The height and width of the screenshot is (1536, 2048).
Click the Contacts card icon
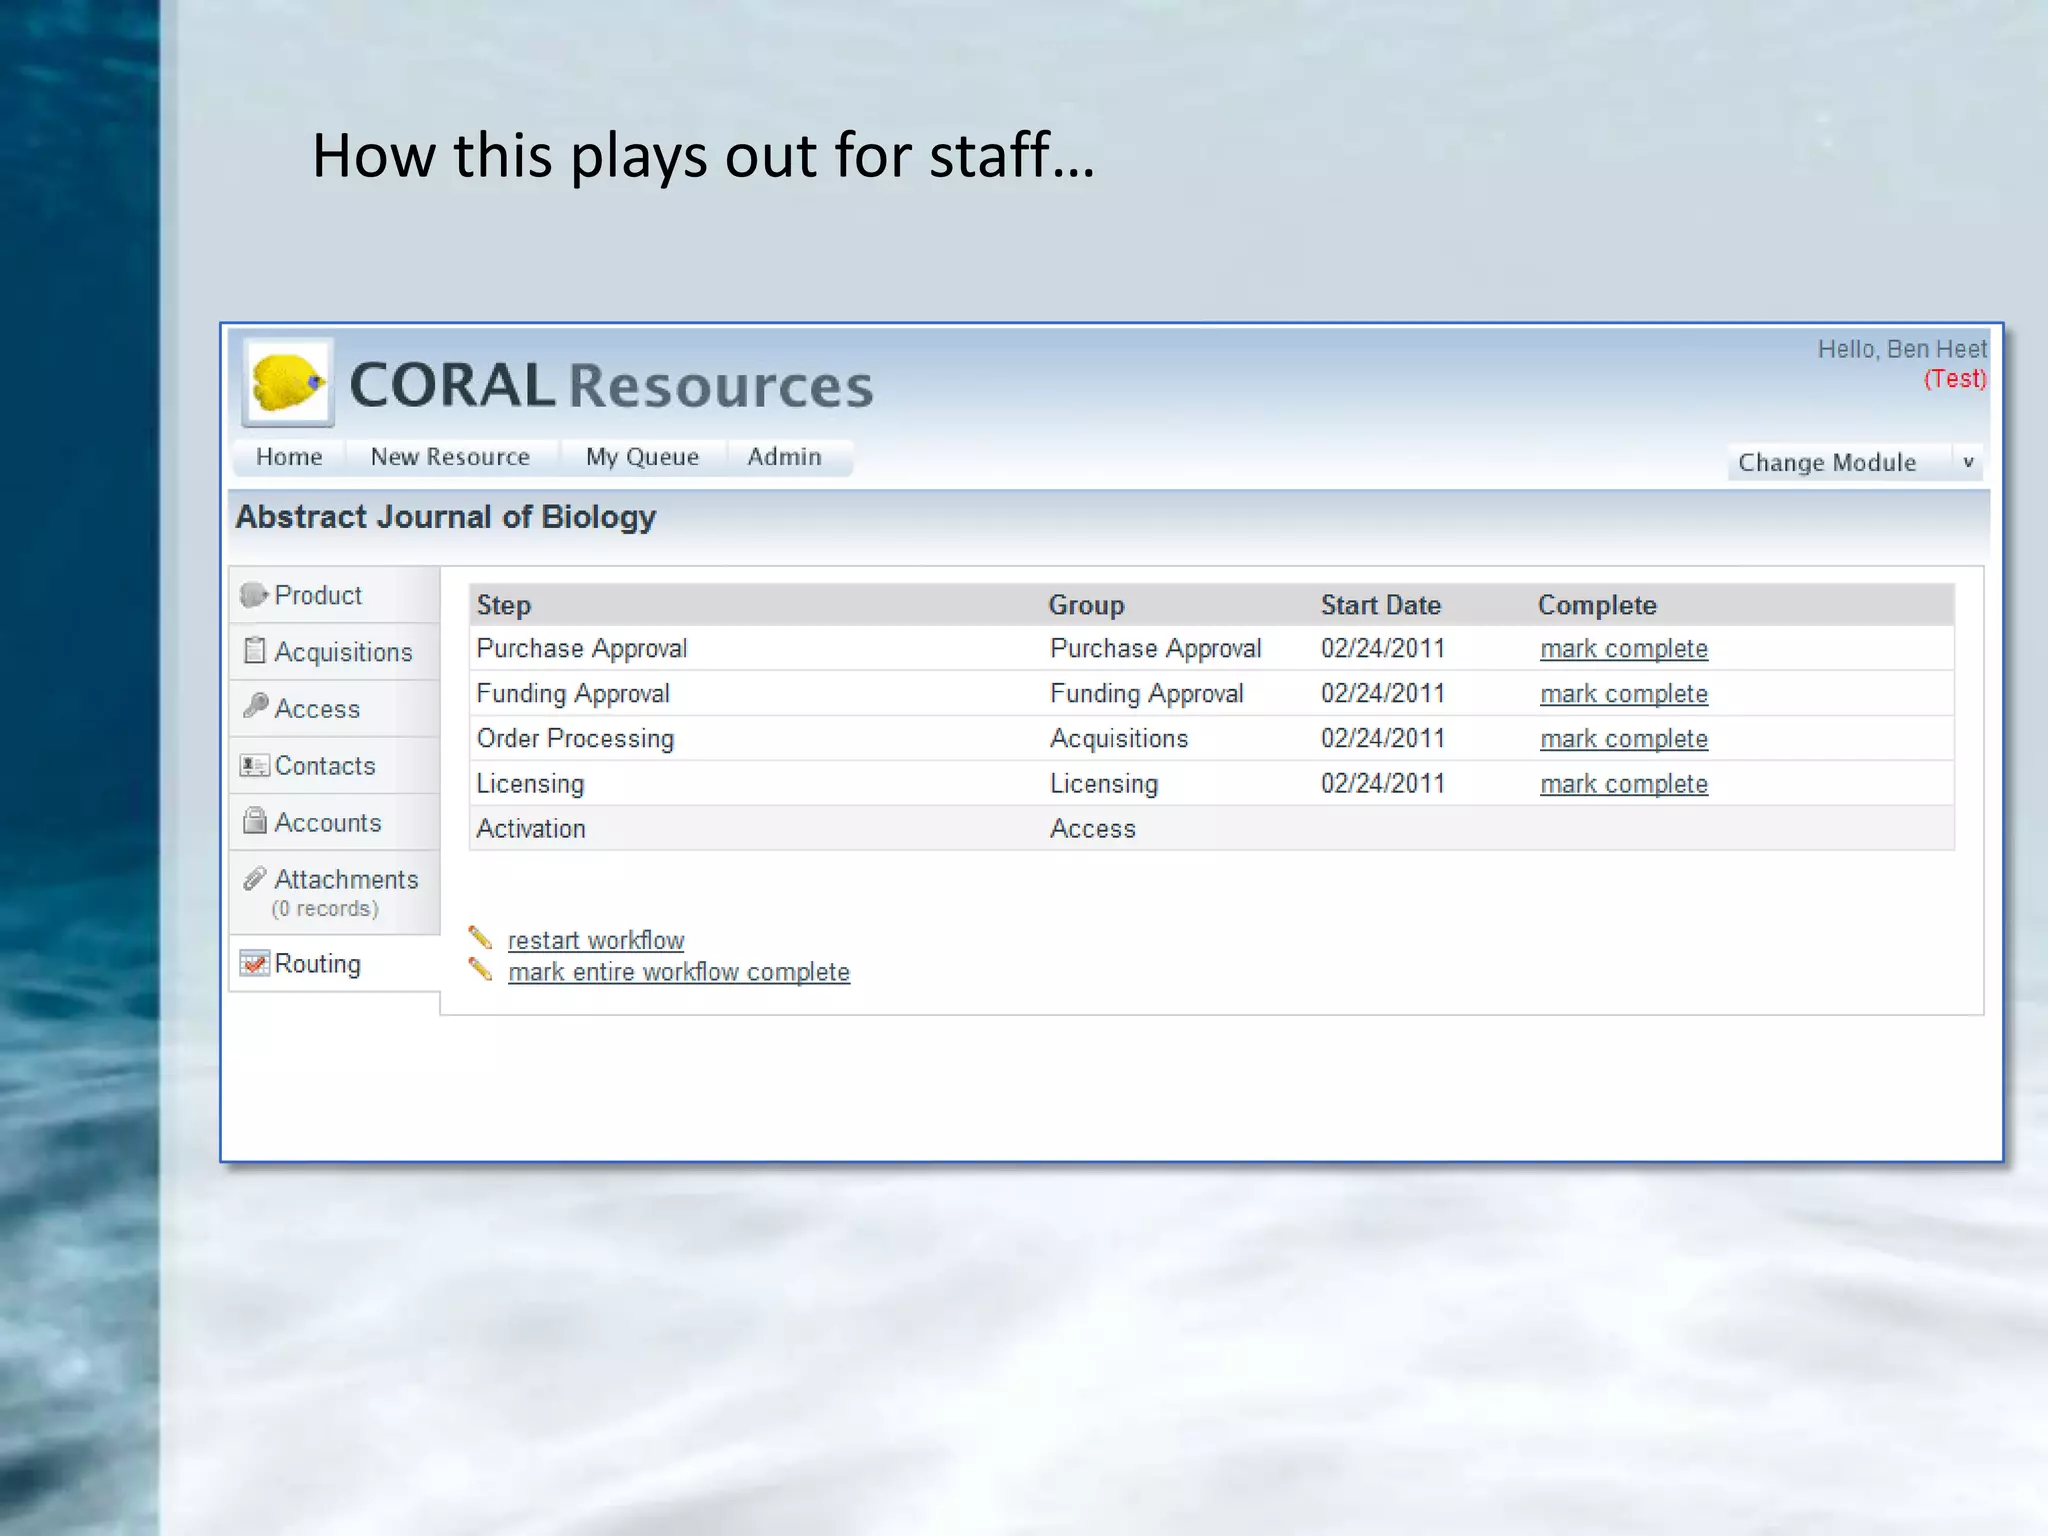[254, 766]
